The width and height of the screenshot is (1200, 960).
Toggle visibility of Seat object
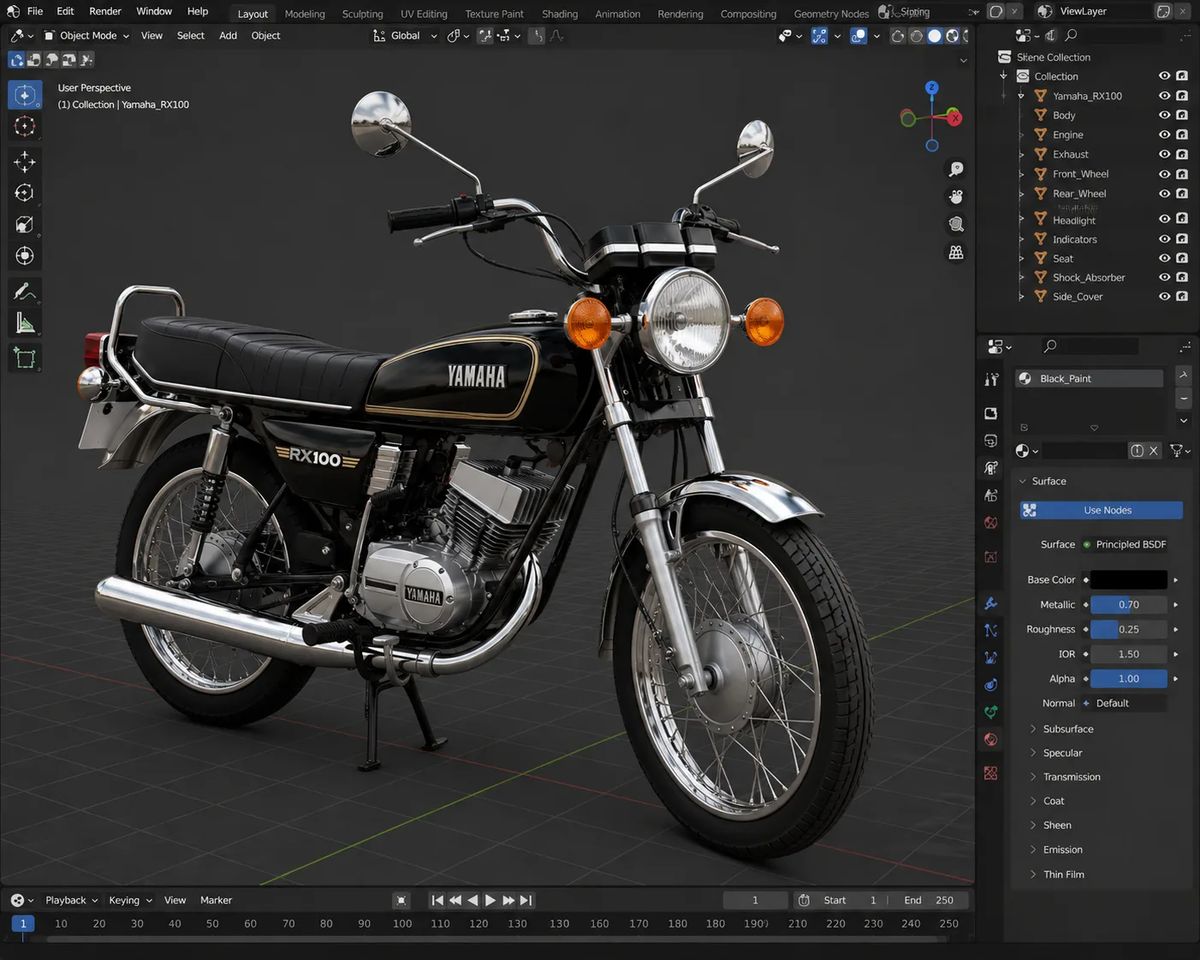click(x=1164, y=258)
